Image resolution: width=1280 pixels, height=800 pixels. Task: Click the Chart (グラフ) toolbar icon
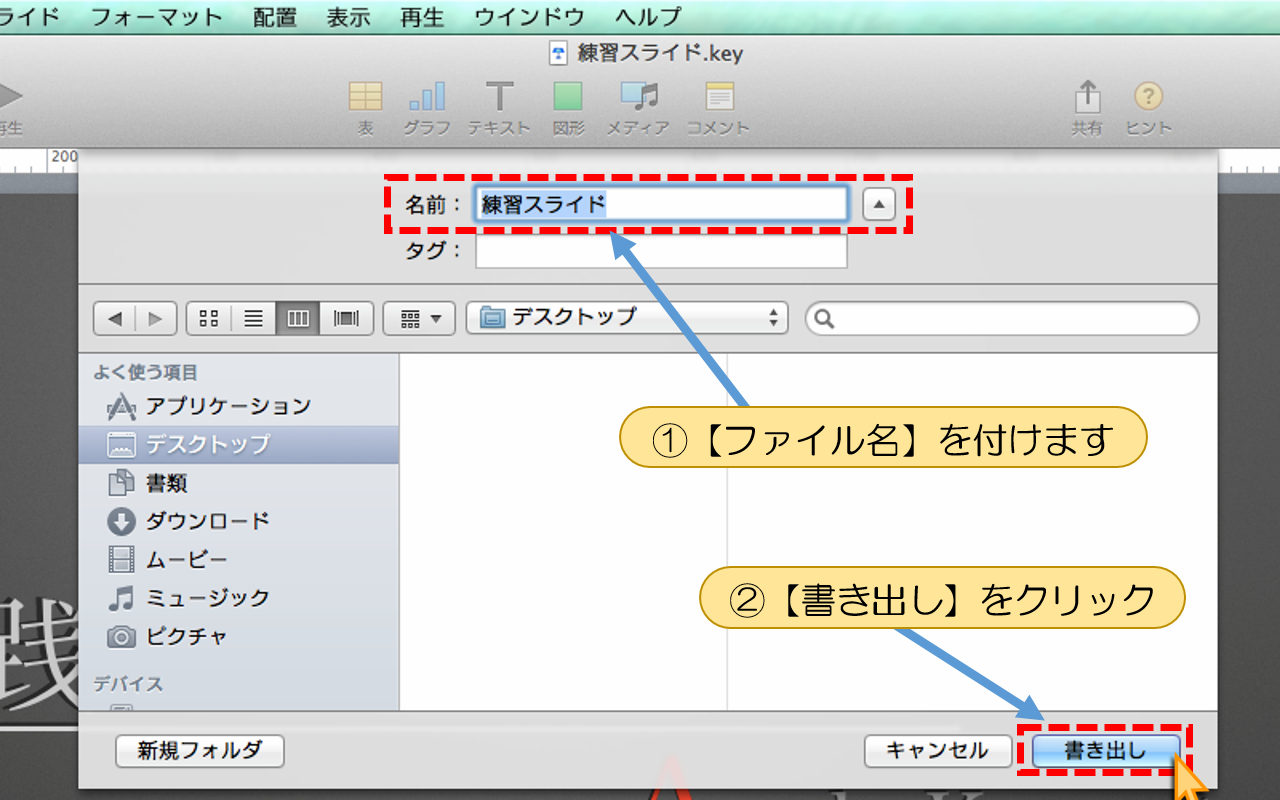427,97
